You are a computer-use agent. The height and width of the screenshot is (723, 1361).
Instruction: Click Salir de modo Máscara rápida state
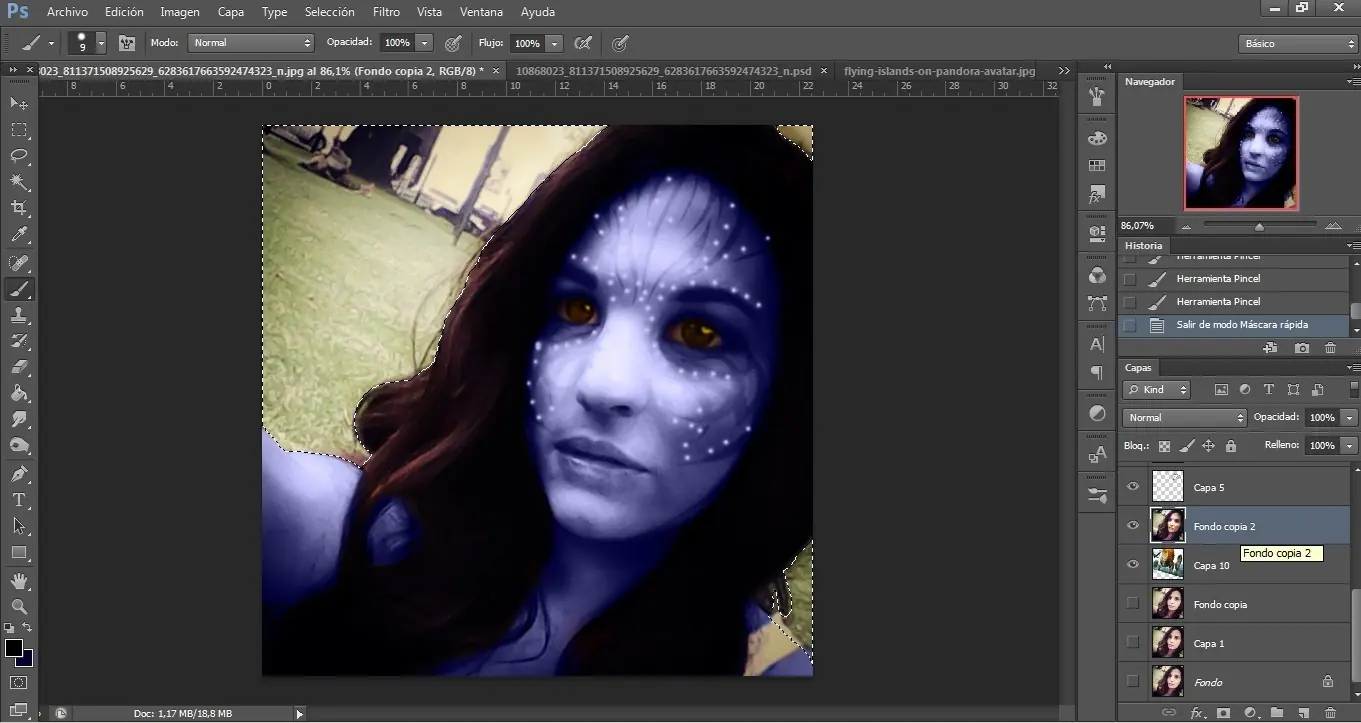[1242, 325]
